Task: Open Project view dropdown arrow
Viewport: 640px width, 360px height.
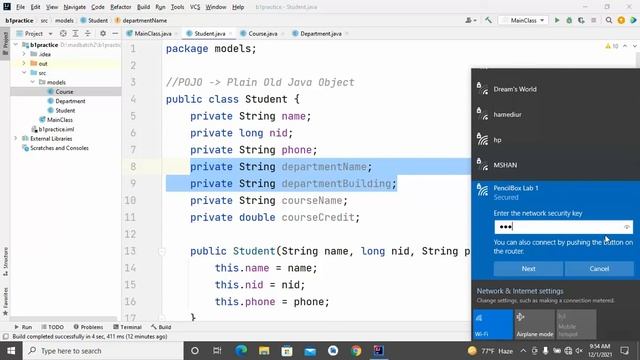Action: [50, 34]
